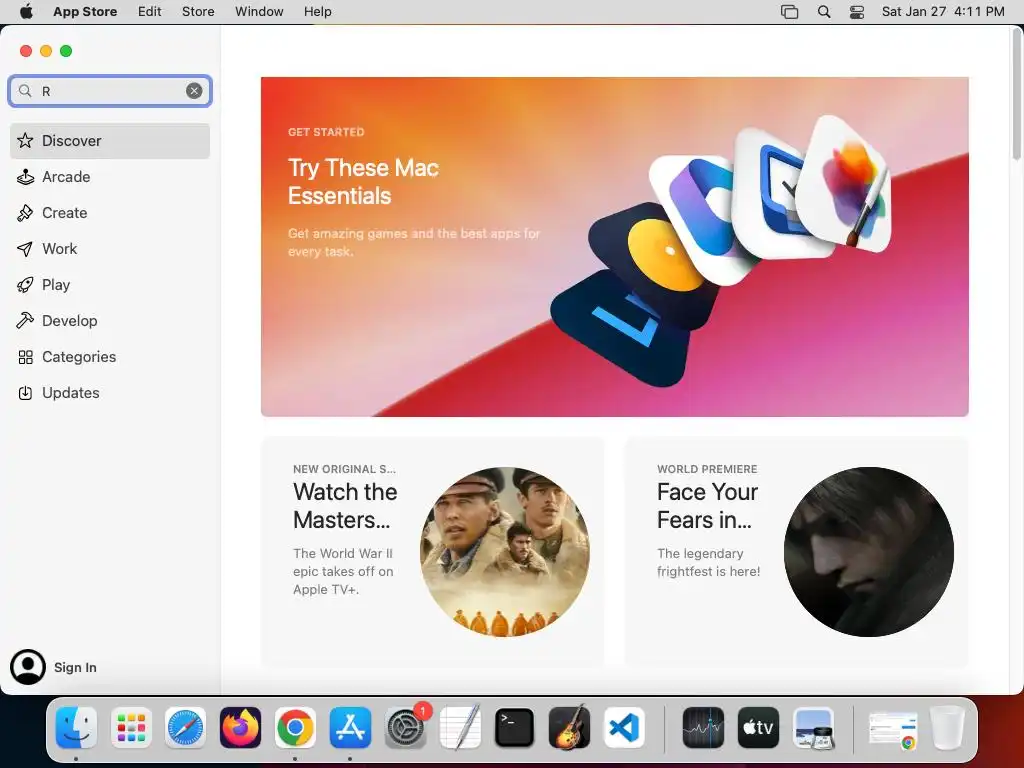Clear the search field with the X button
This screenshot has width=1024, height=768.
[x=194, y=91]
